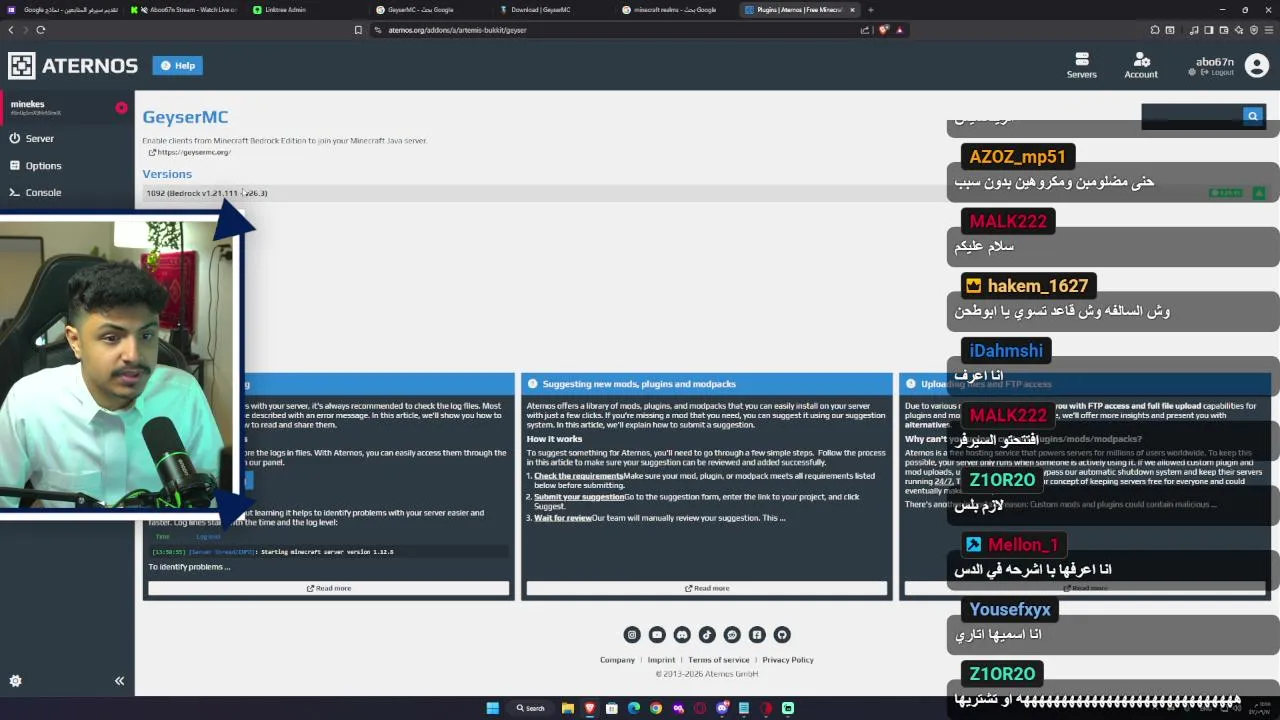Close the Plugins Aternos tab

click(852, 10)
